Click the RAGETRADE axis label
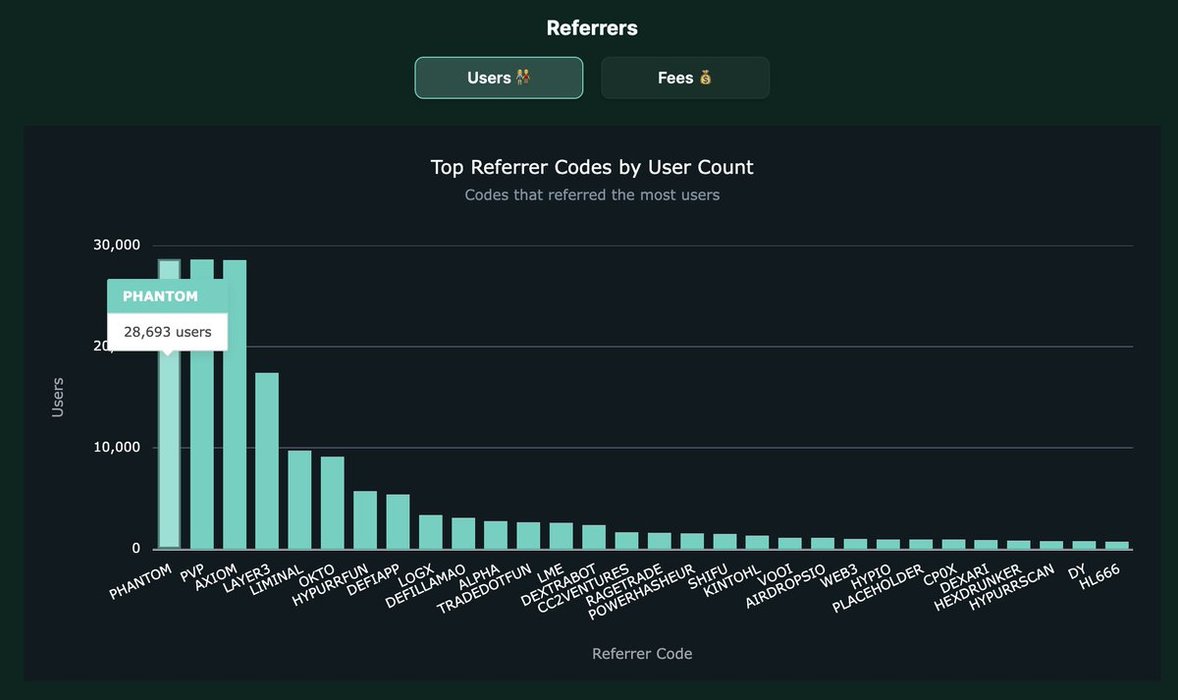1178x700 pixels. click(624, 585)
